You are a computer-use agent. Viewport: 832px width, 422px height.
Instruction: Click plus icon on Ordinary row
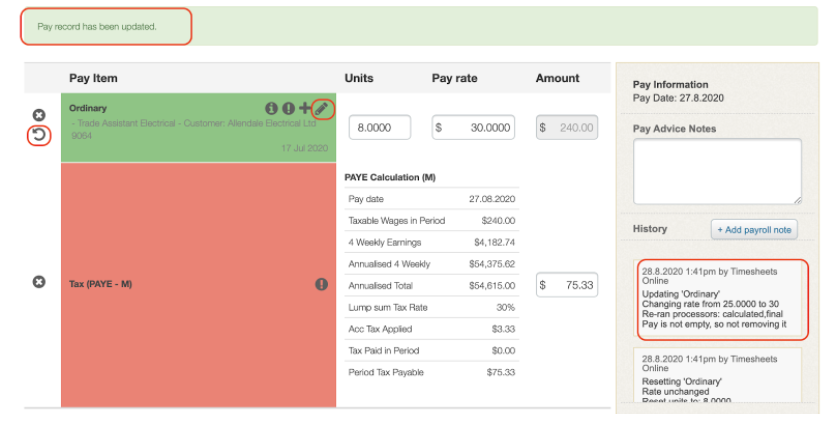pos(305,108)
